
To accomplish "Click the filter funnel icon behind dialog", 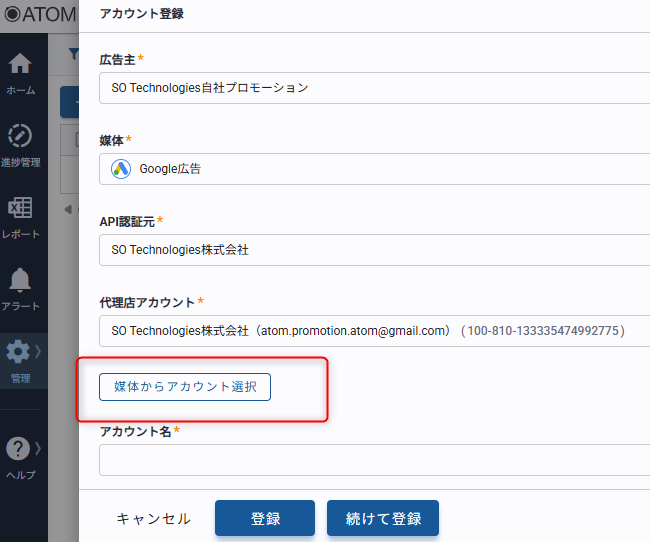I will click(x=73, y=53).
